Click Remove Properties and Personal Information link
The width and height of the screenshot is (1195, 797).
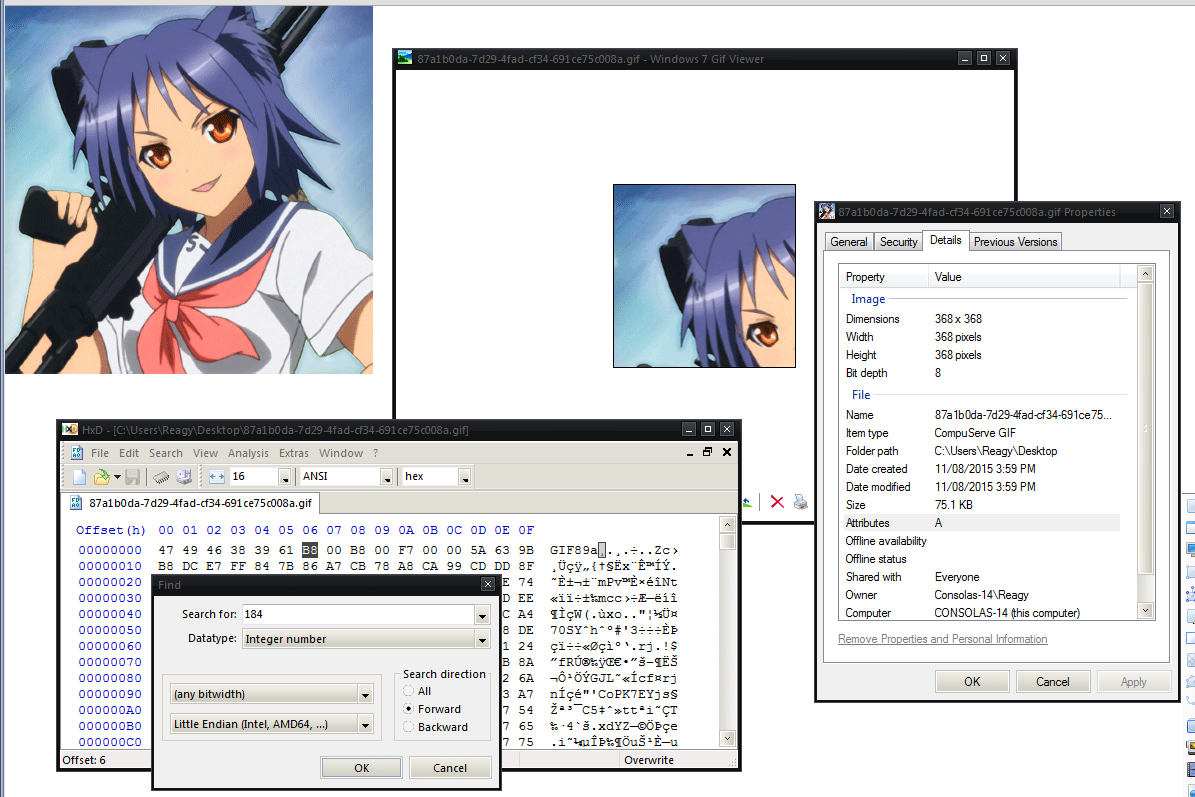[x=943, y=639]
